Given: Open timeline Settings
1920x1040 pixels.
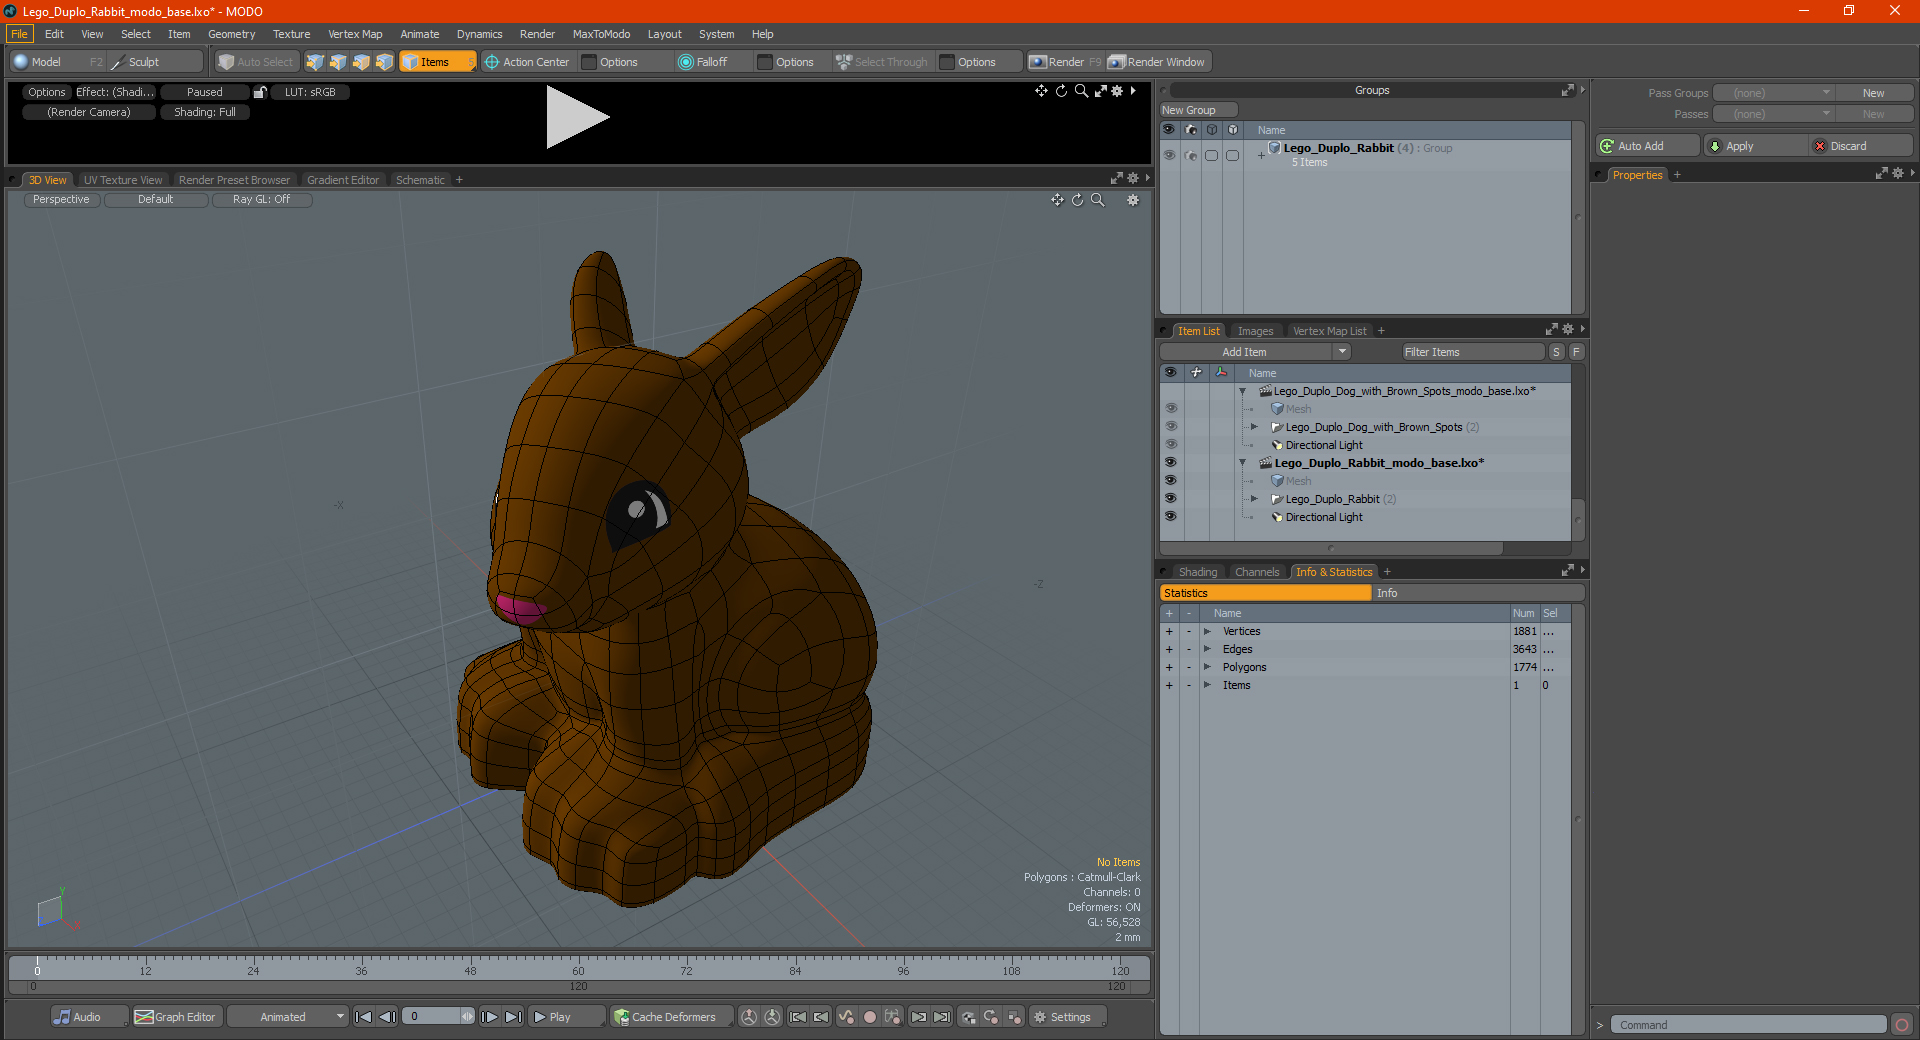Looking at the screenshot, I should pos(1067,1017).
